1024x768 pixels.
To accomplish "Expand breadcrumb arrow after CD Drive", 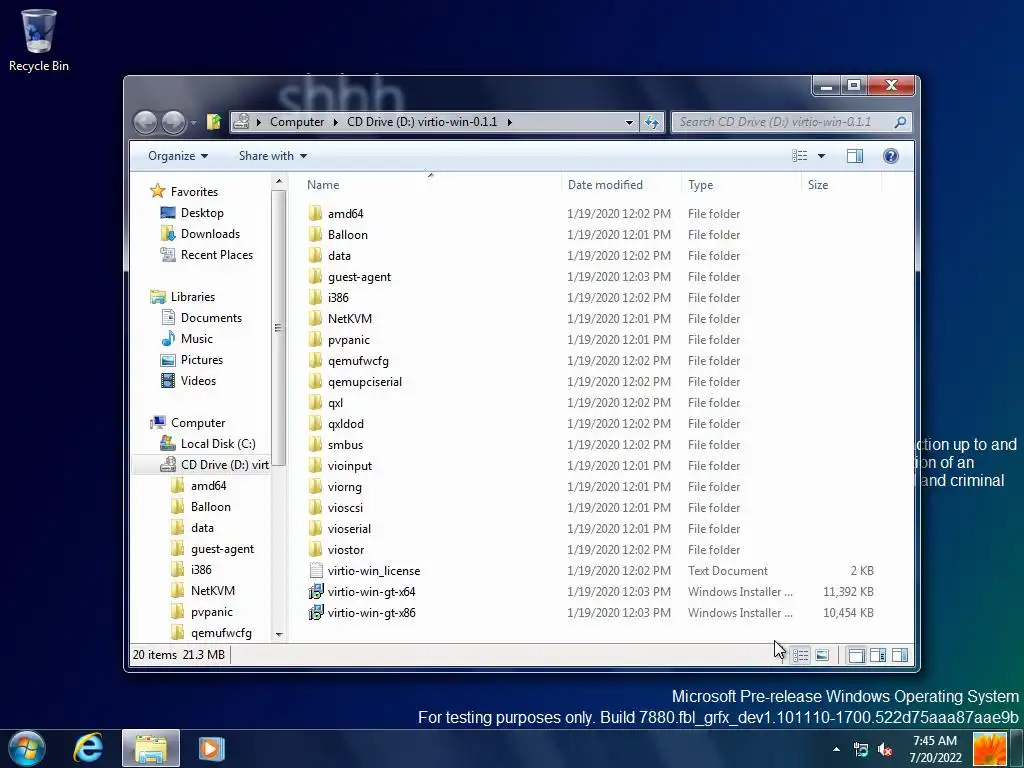I will pyautogui.click(x=509, y=122).
